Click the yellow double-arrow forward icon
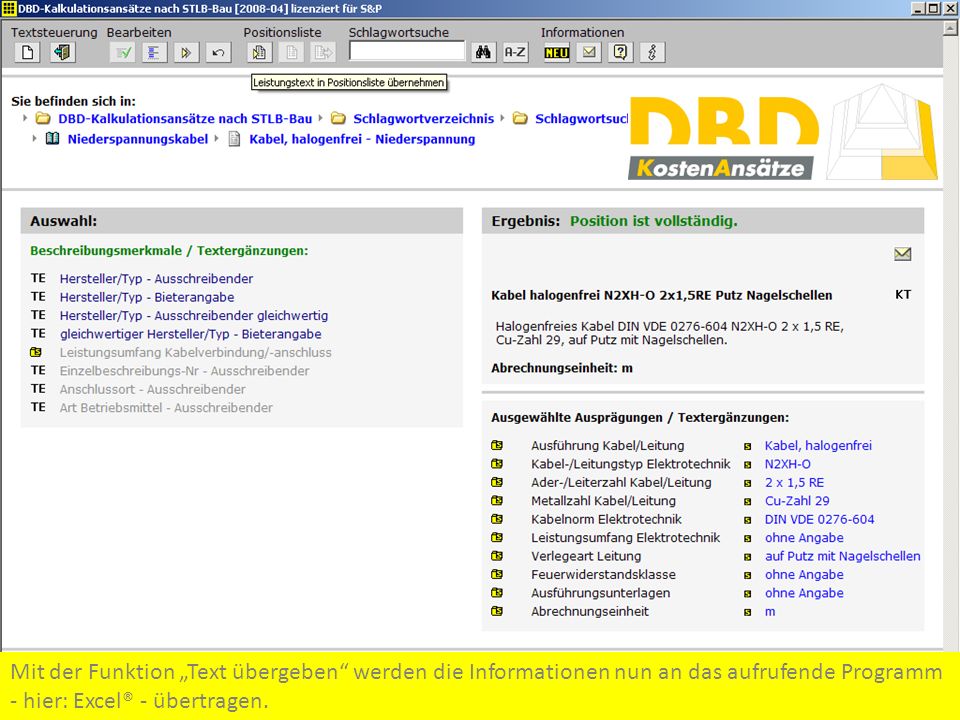Viewport: 960px width, 720px height. [186, 53]
